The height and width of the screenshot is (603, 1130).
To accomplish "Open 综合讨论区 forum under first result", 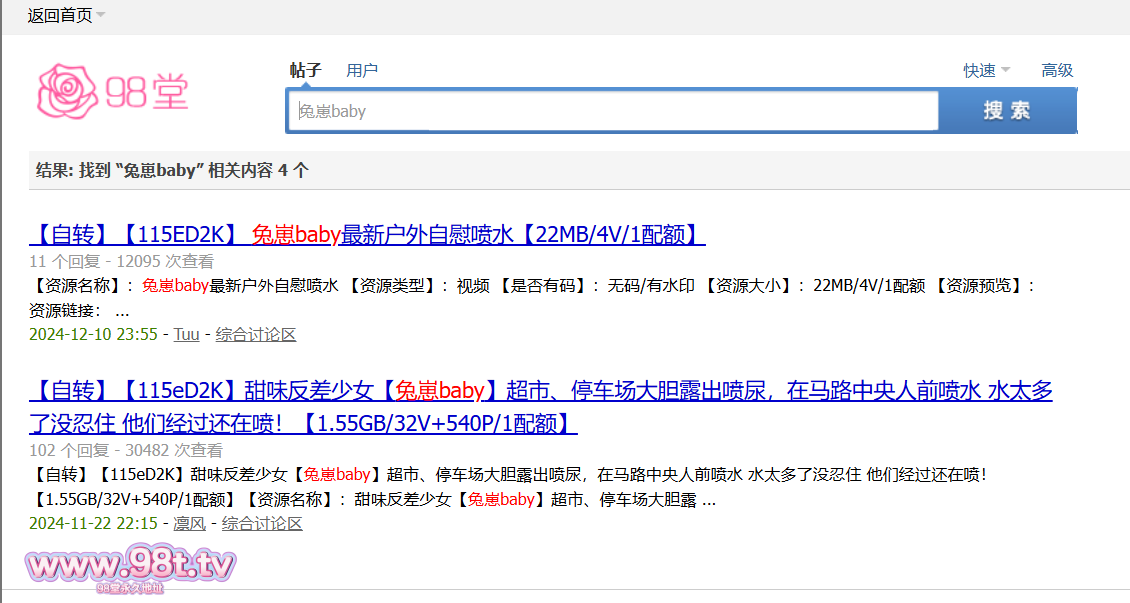I will click(256, 334).
